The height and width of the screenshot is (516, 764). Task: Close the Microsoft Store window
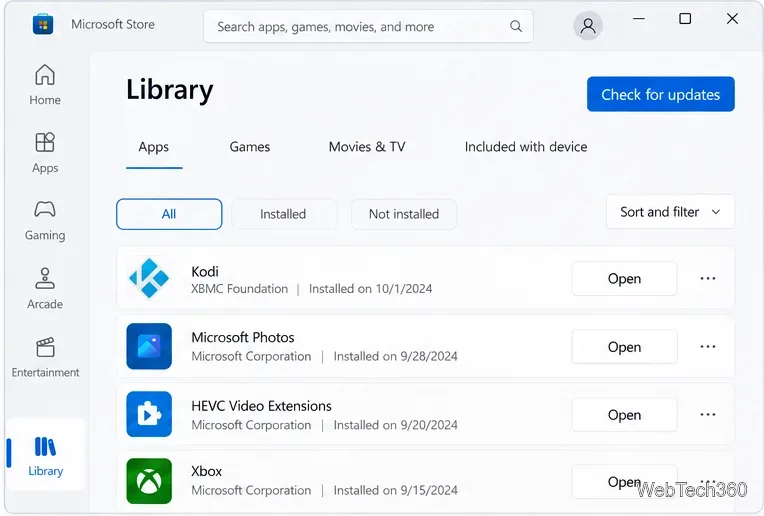click(732, 19)
